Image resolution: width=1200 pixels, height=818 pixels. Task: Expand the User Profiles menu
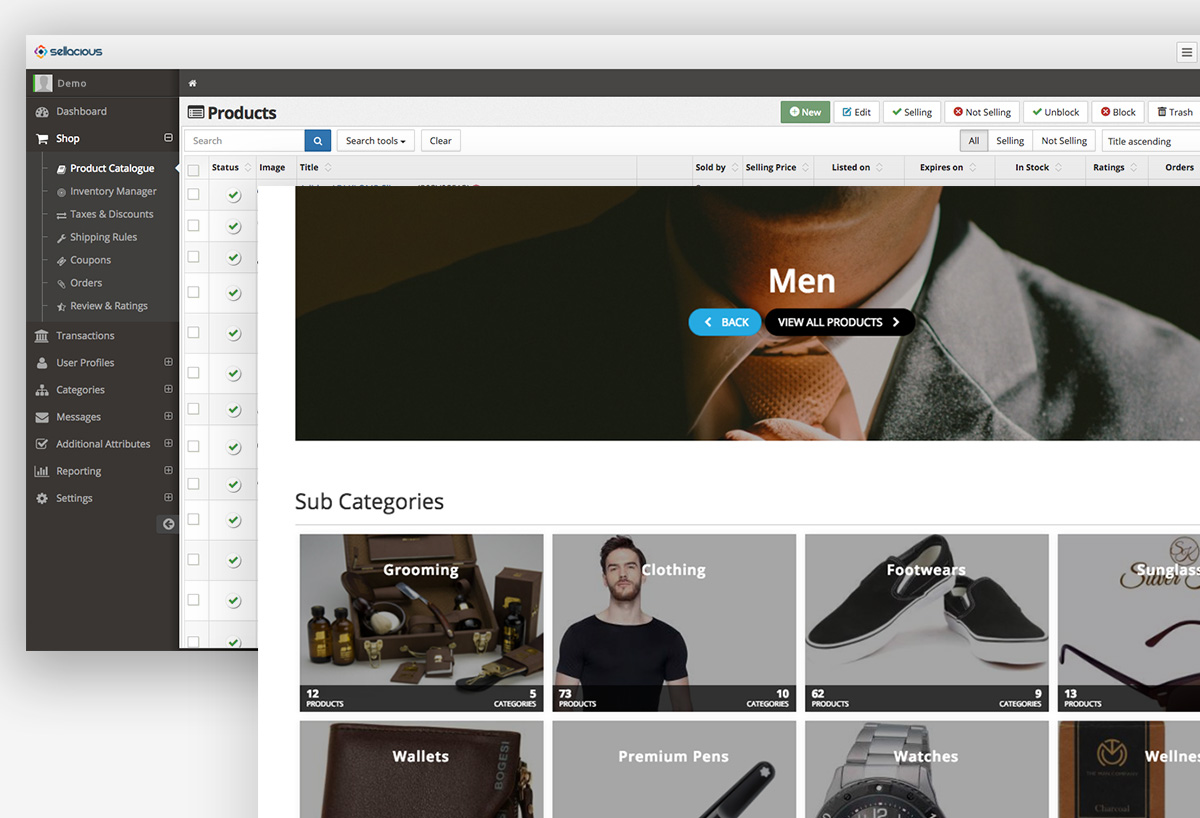(x=168, y=362)
